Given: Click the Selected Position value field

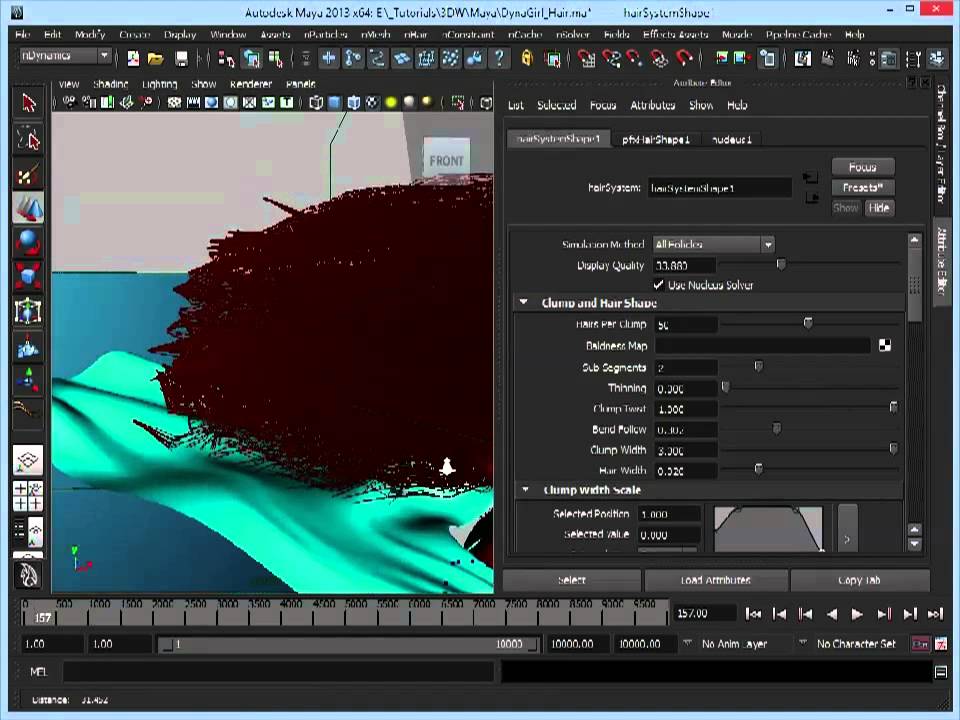Looking at the screenshot, I should point(669,514).
